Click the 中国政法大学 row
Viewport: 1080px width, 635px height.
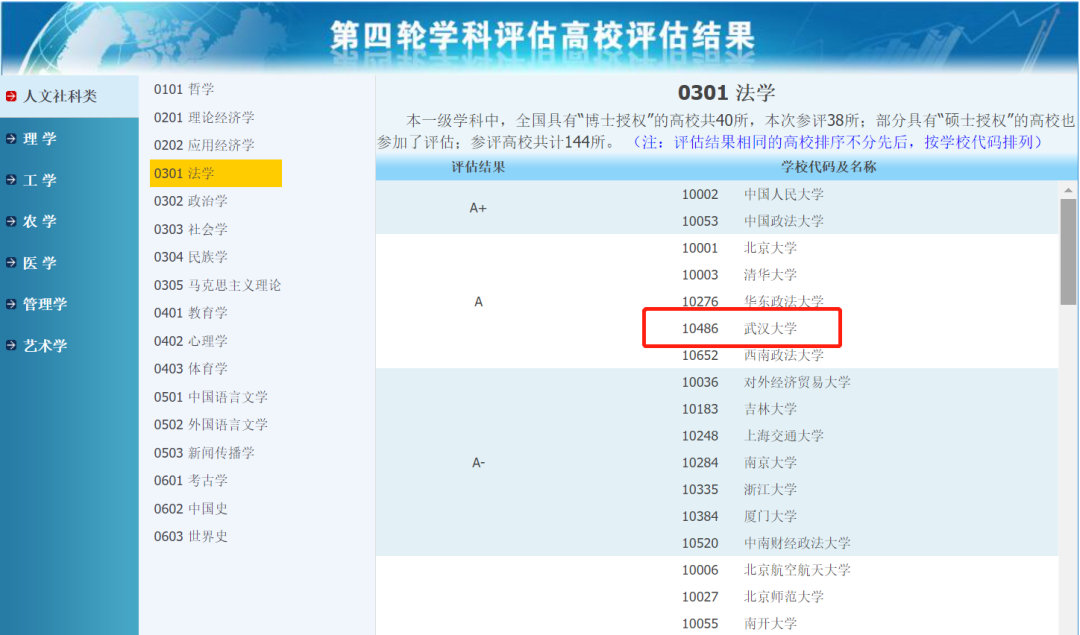(x=753, y=221)
